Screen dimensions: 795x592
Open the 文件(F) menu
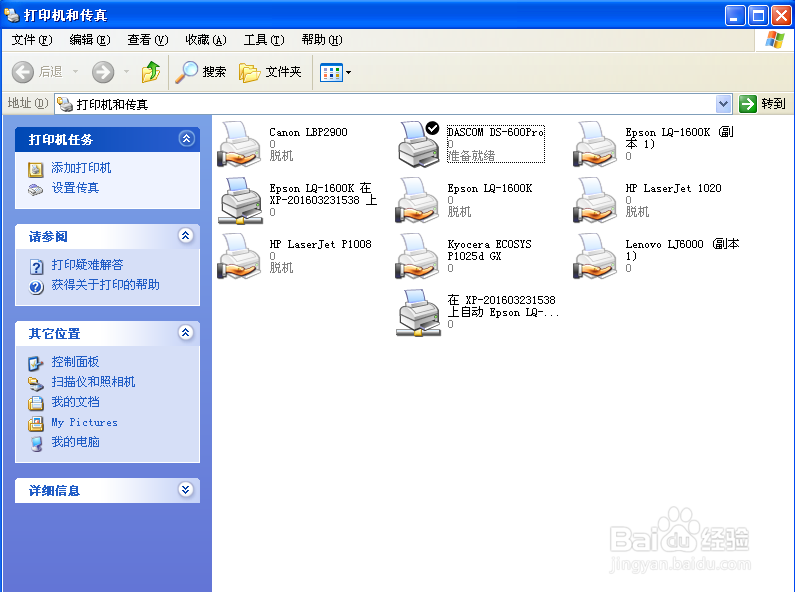coord(32,40)
